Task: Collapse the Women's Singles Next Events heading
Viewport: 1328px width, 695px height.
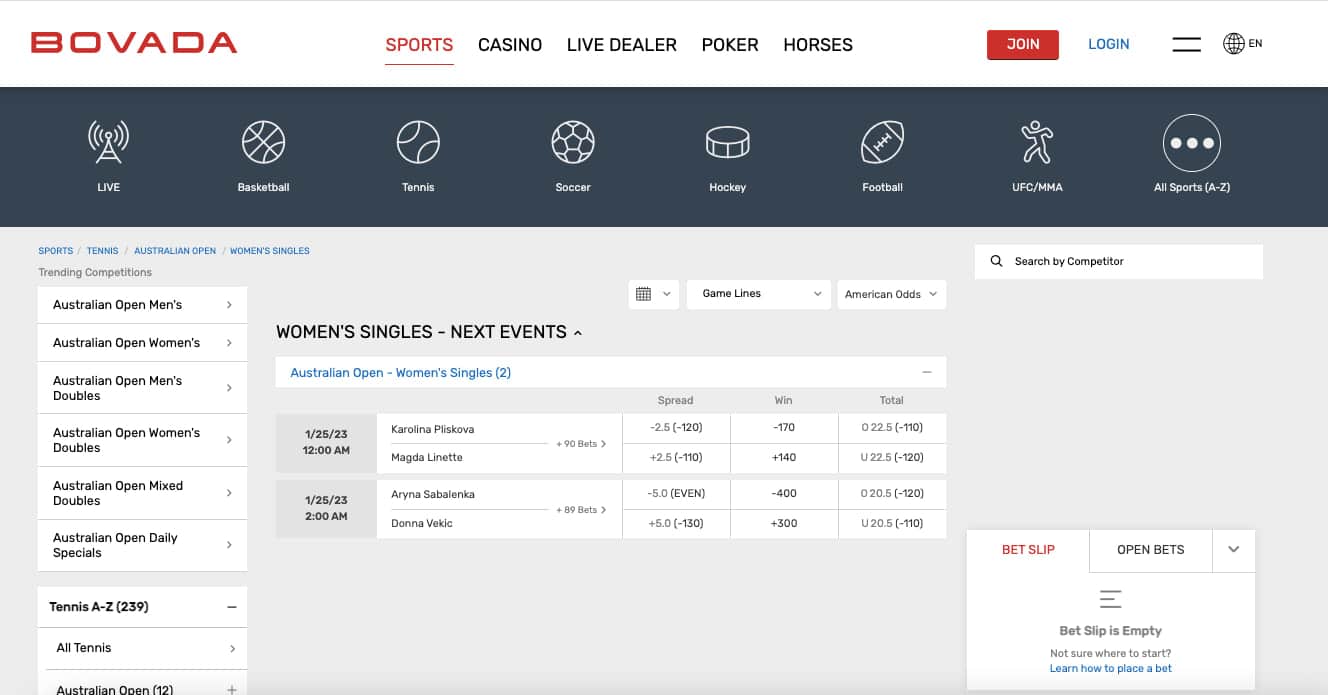Action: [429, 332]
